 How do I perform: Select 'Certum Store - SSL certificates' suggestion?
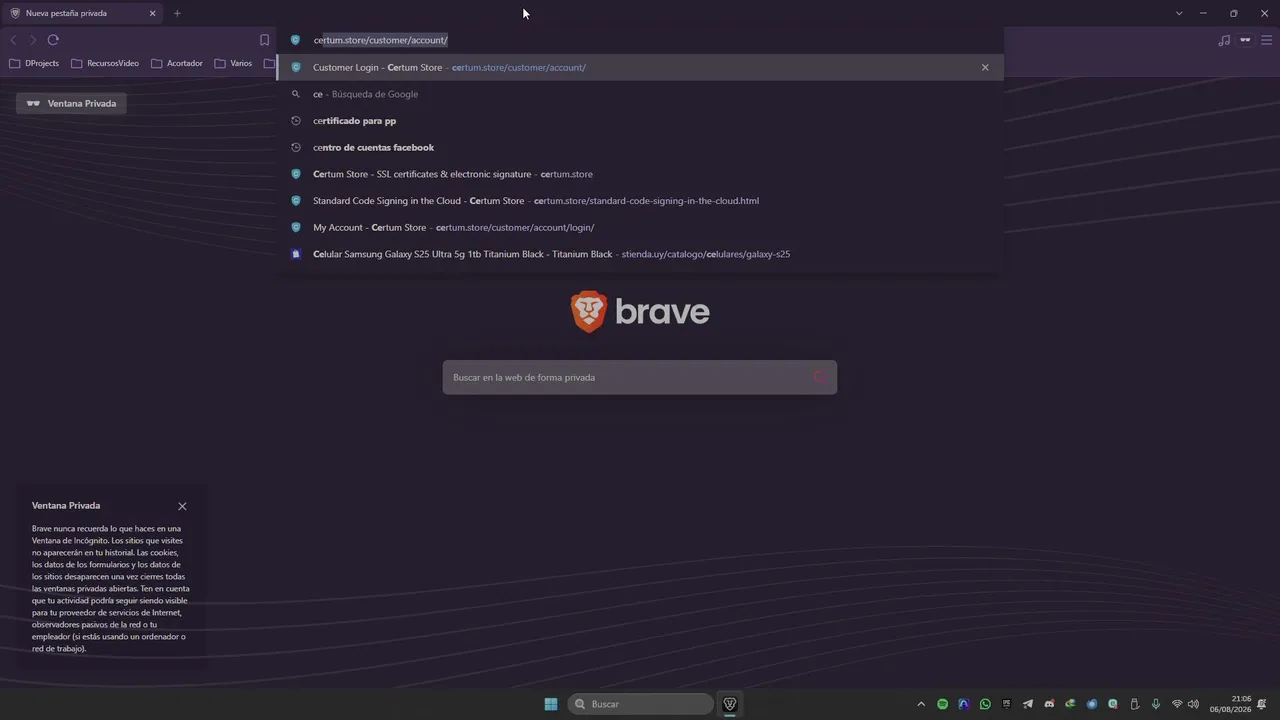pos(640,174)
